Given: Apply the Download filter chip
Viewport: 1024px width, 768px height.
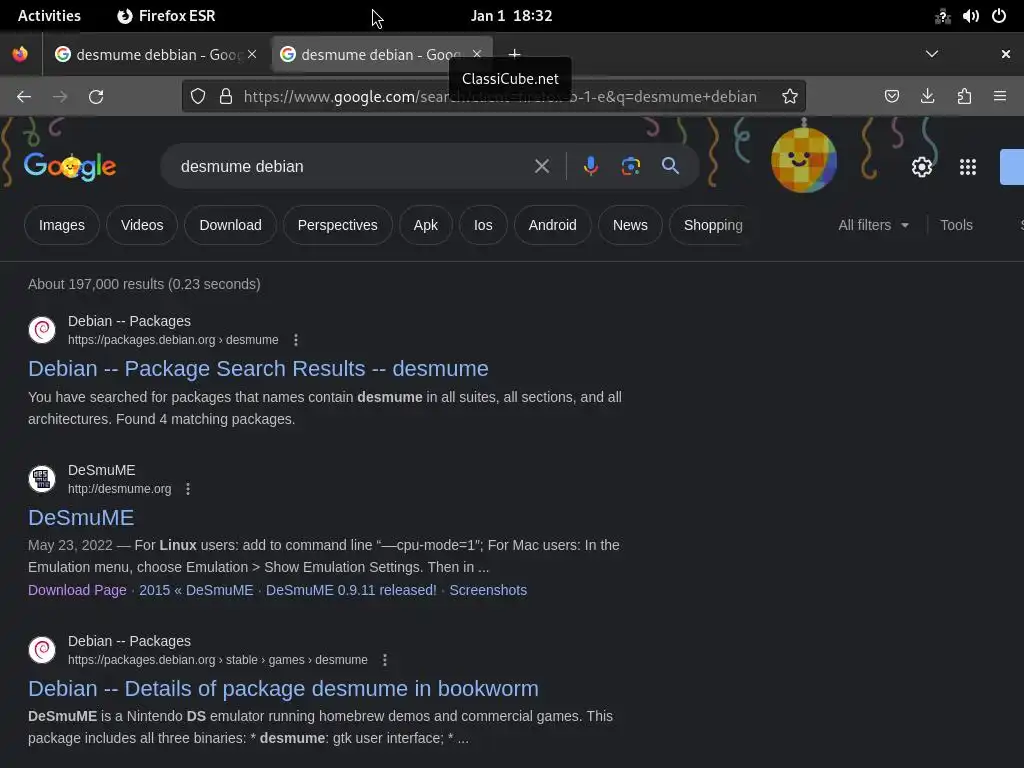Looking at the screenshot, I should click(x=231, y=225).
